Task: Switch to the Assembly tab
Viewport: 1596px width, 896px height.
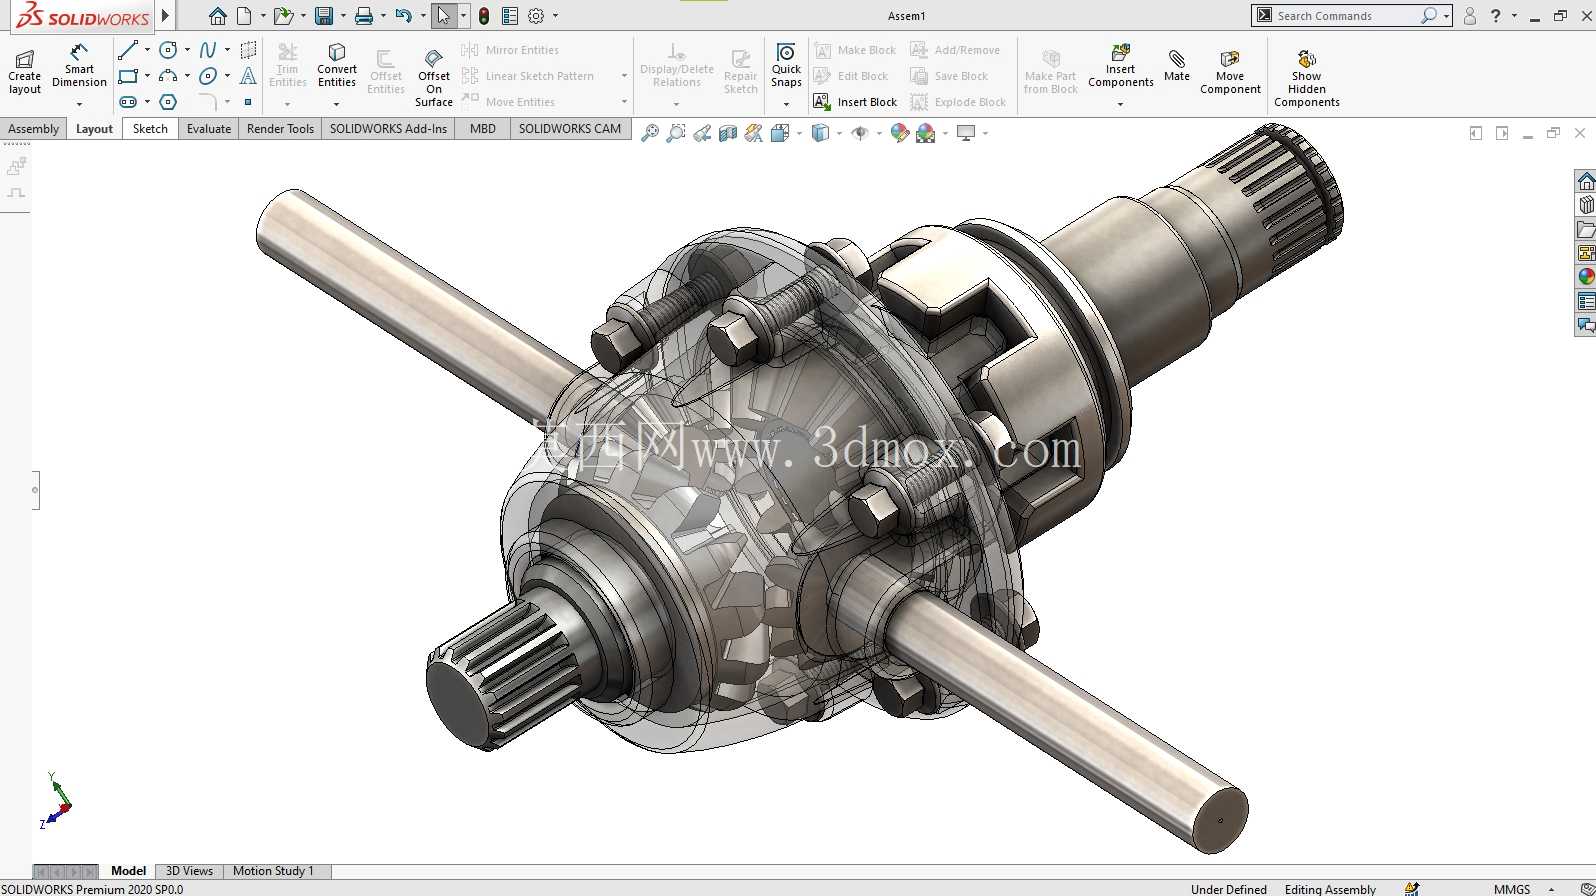Action: tap(34, 129)
